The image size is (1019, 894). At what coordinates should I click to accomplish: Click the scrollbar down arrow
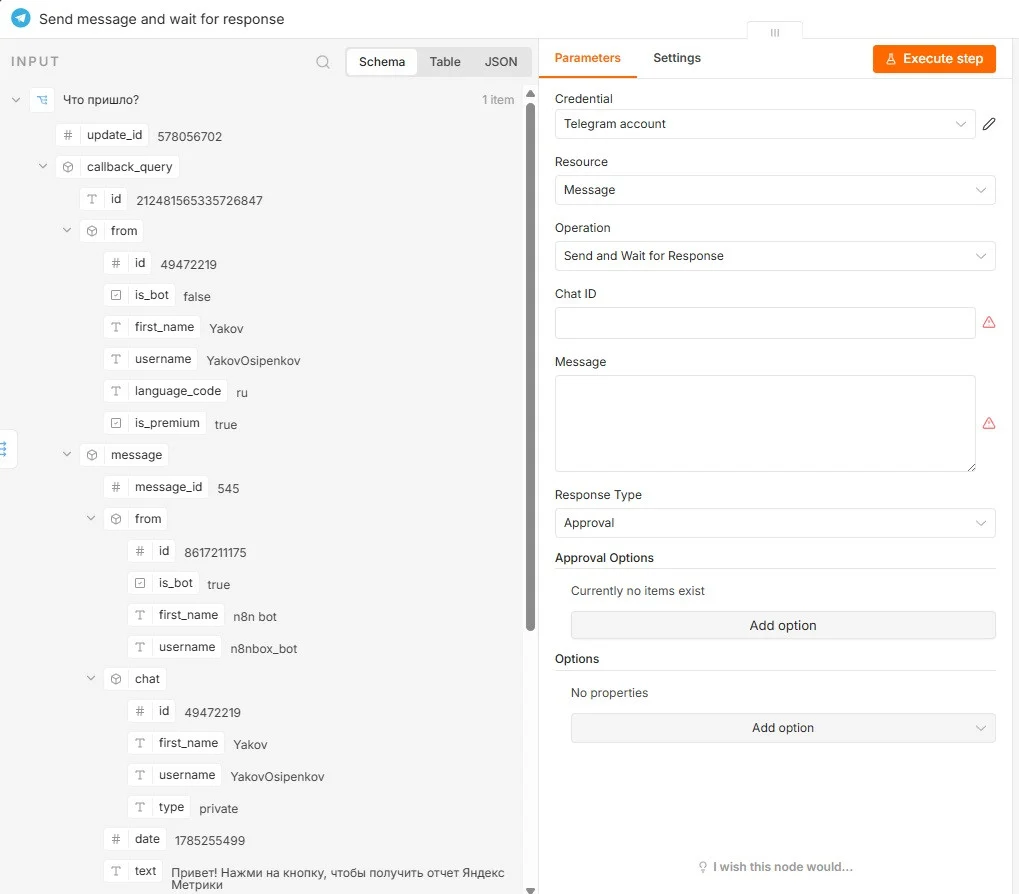coord(530,890)
